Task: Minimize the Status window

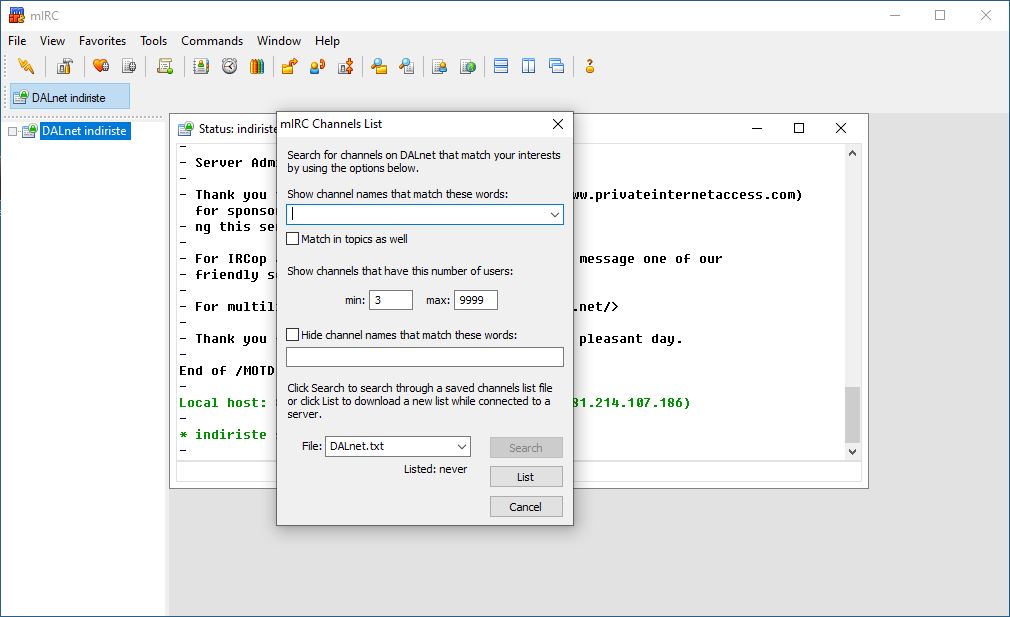Action: click(757, 128)
